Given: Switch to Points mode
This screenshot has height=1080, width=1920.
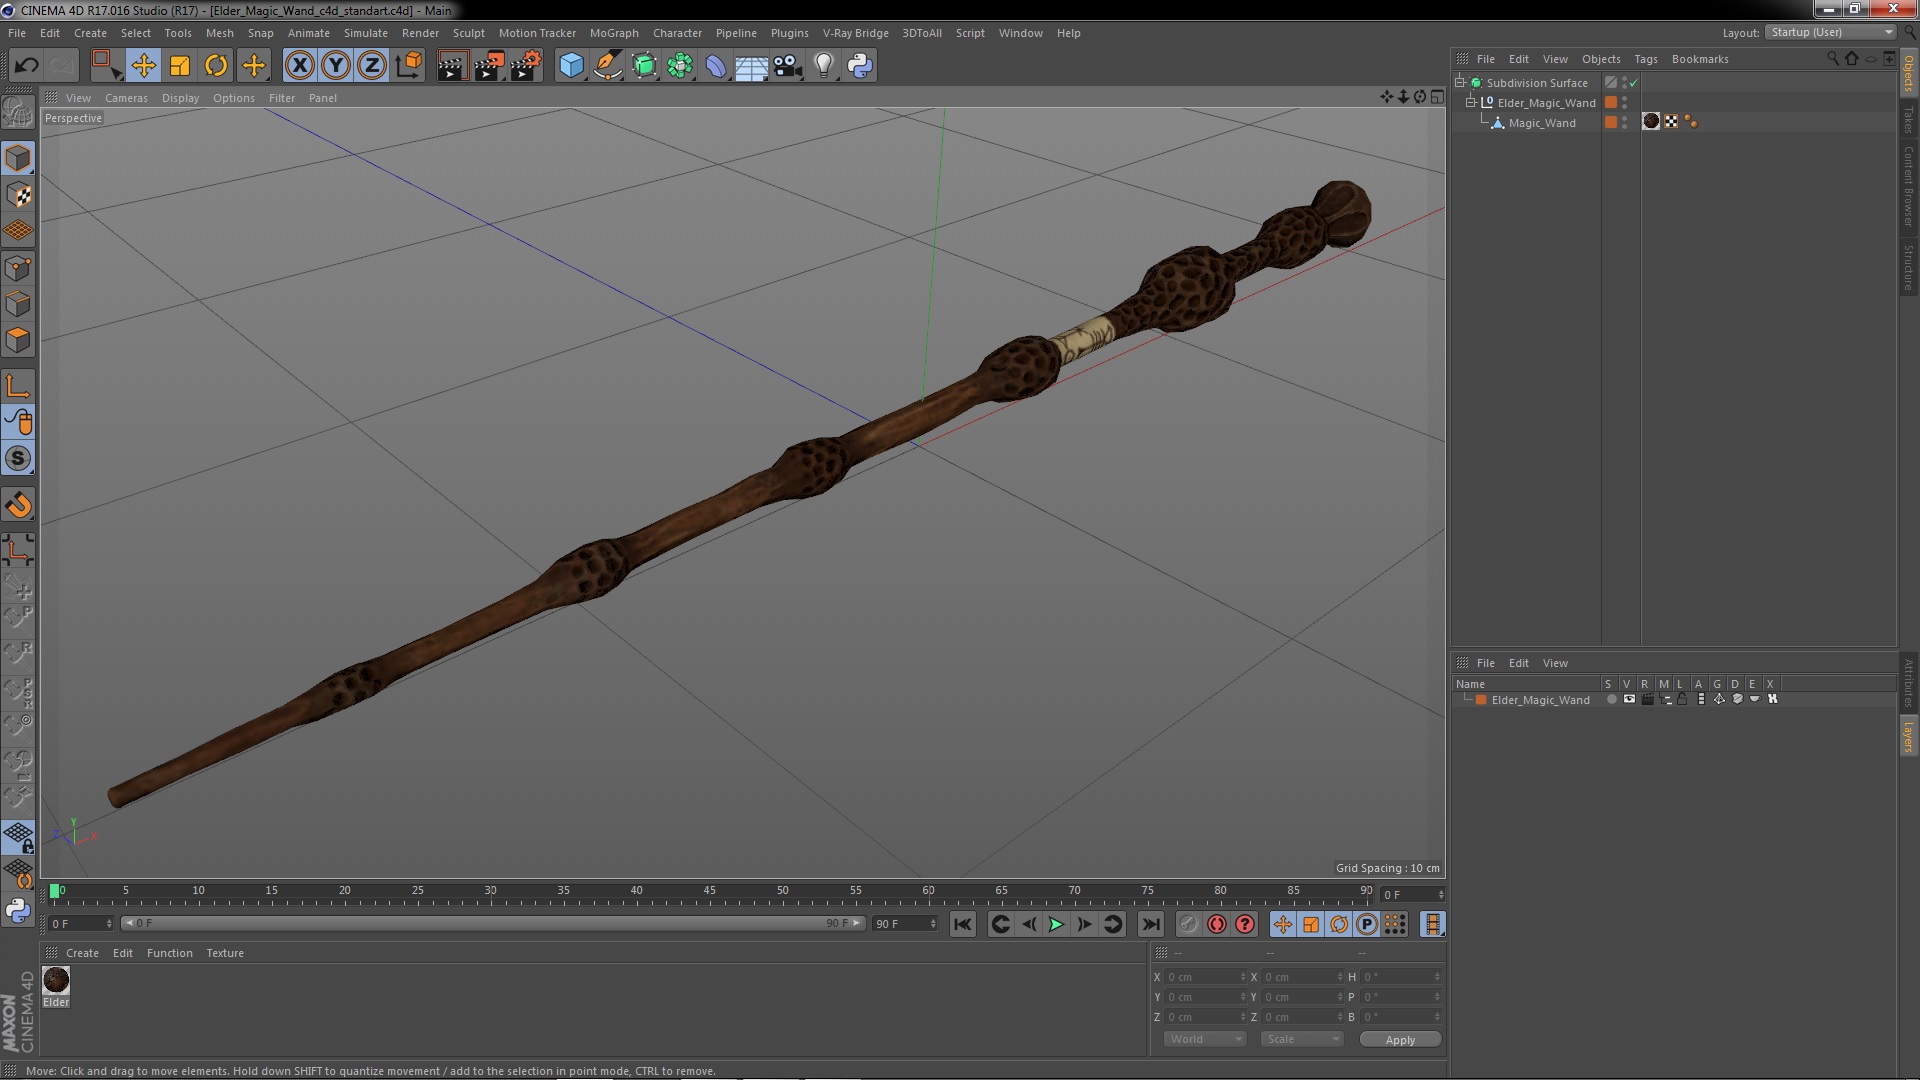Looking at the screenshot, I should click(x=18, y=268).
